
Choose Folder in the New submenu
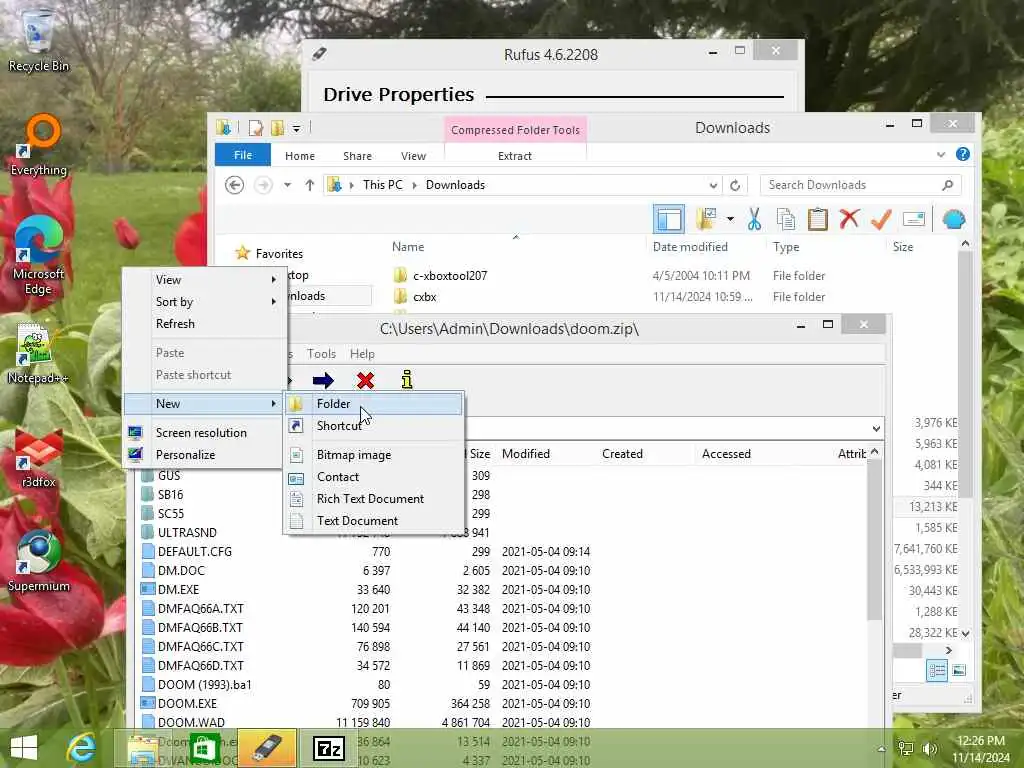pos(373,404)
